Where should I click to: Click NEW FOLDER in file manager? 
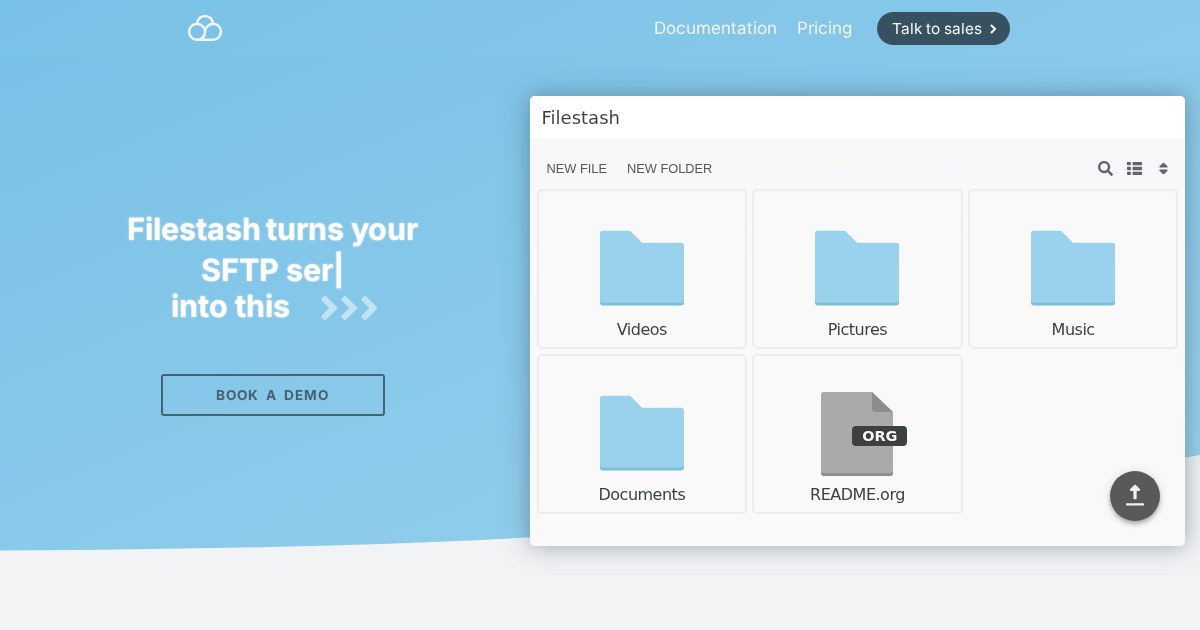[670, 168]
